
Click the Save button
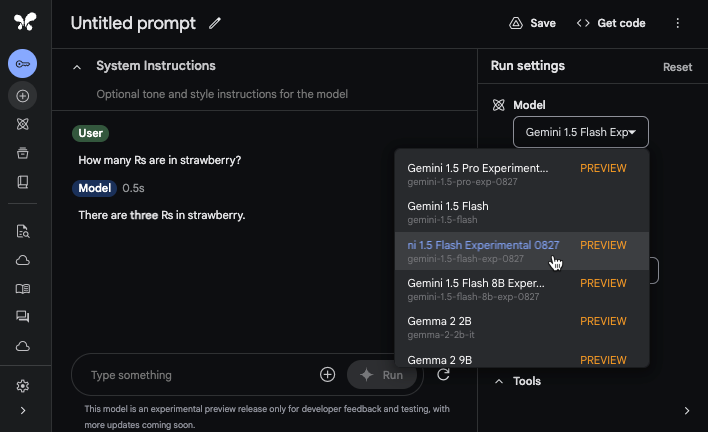532,23
